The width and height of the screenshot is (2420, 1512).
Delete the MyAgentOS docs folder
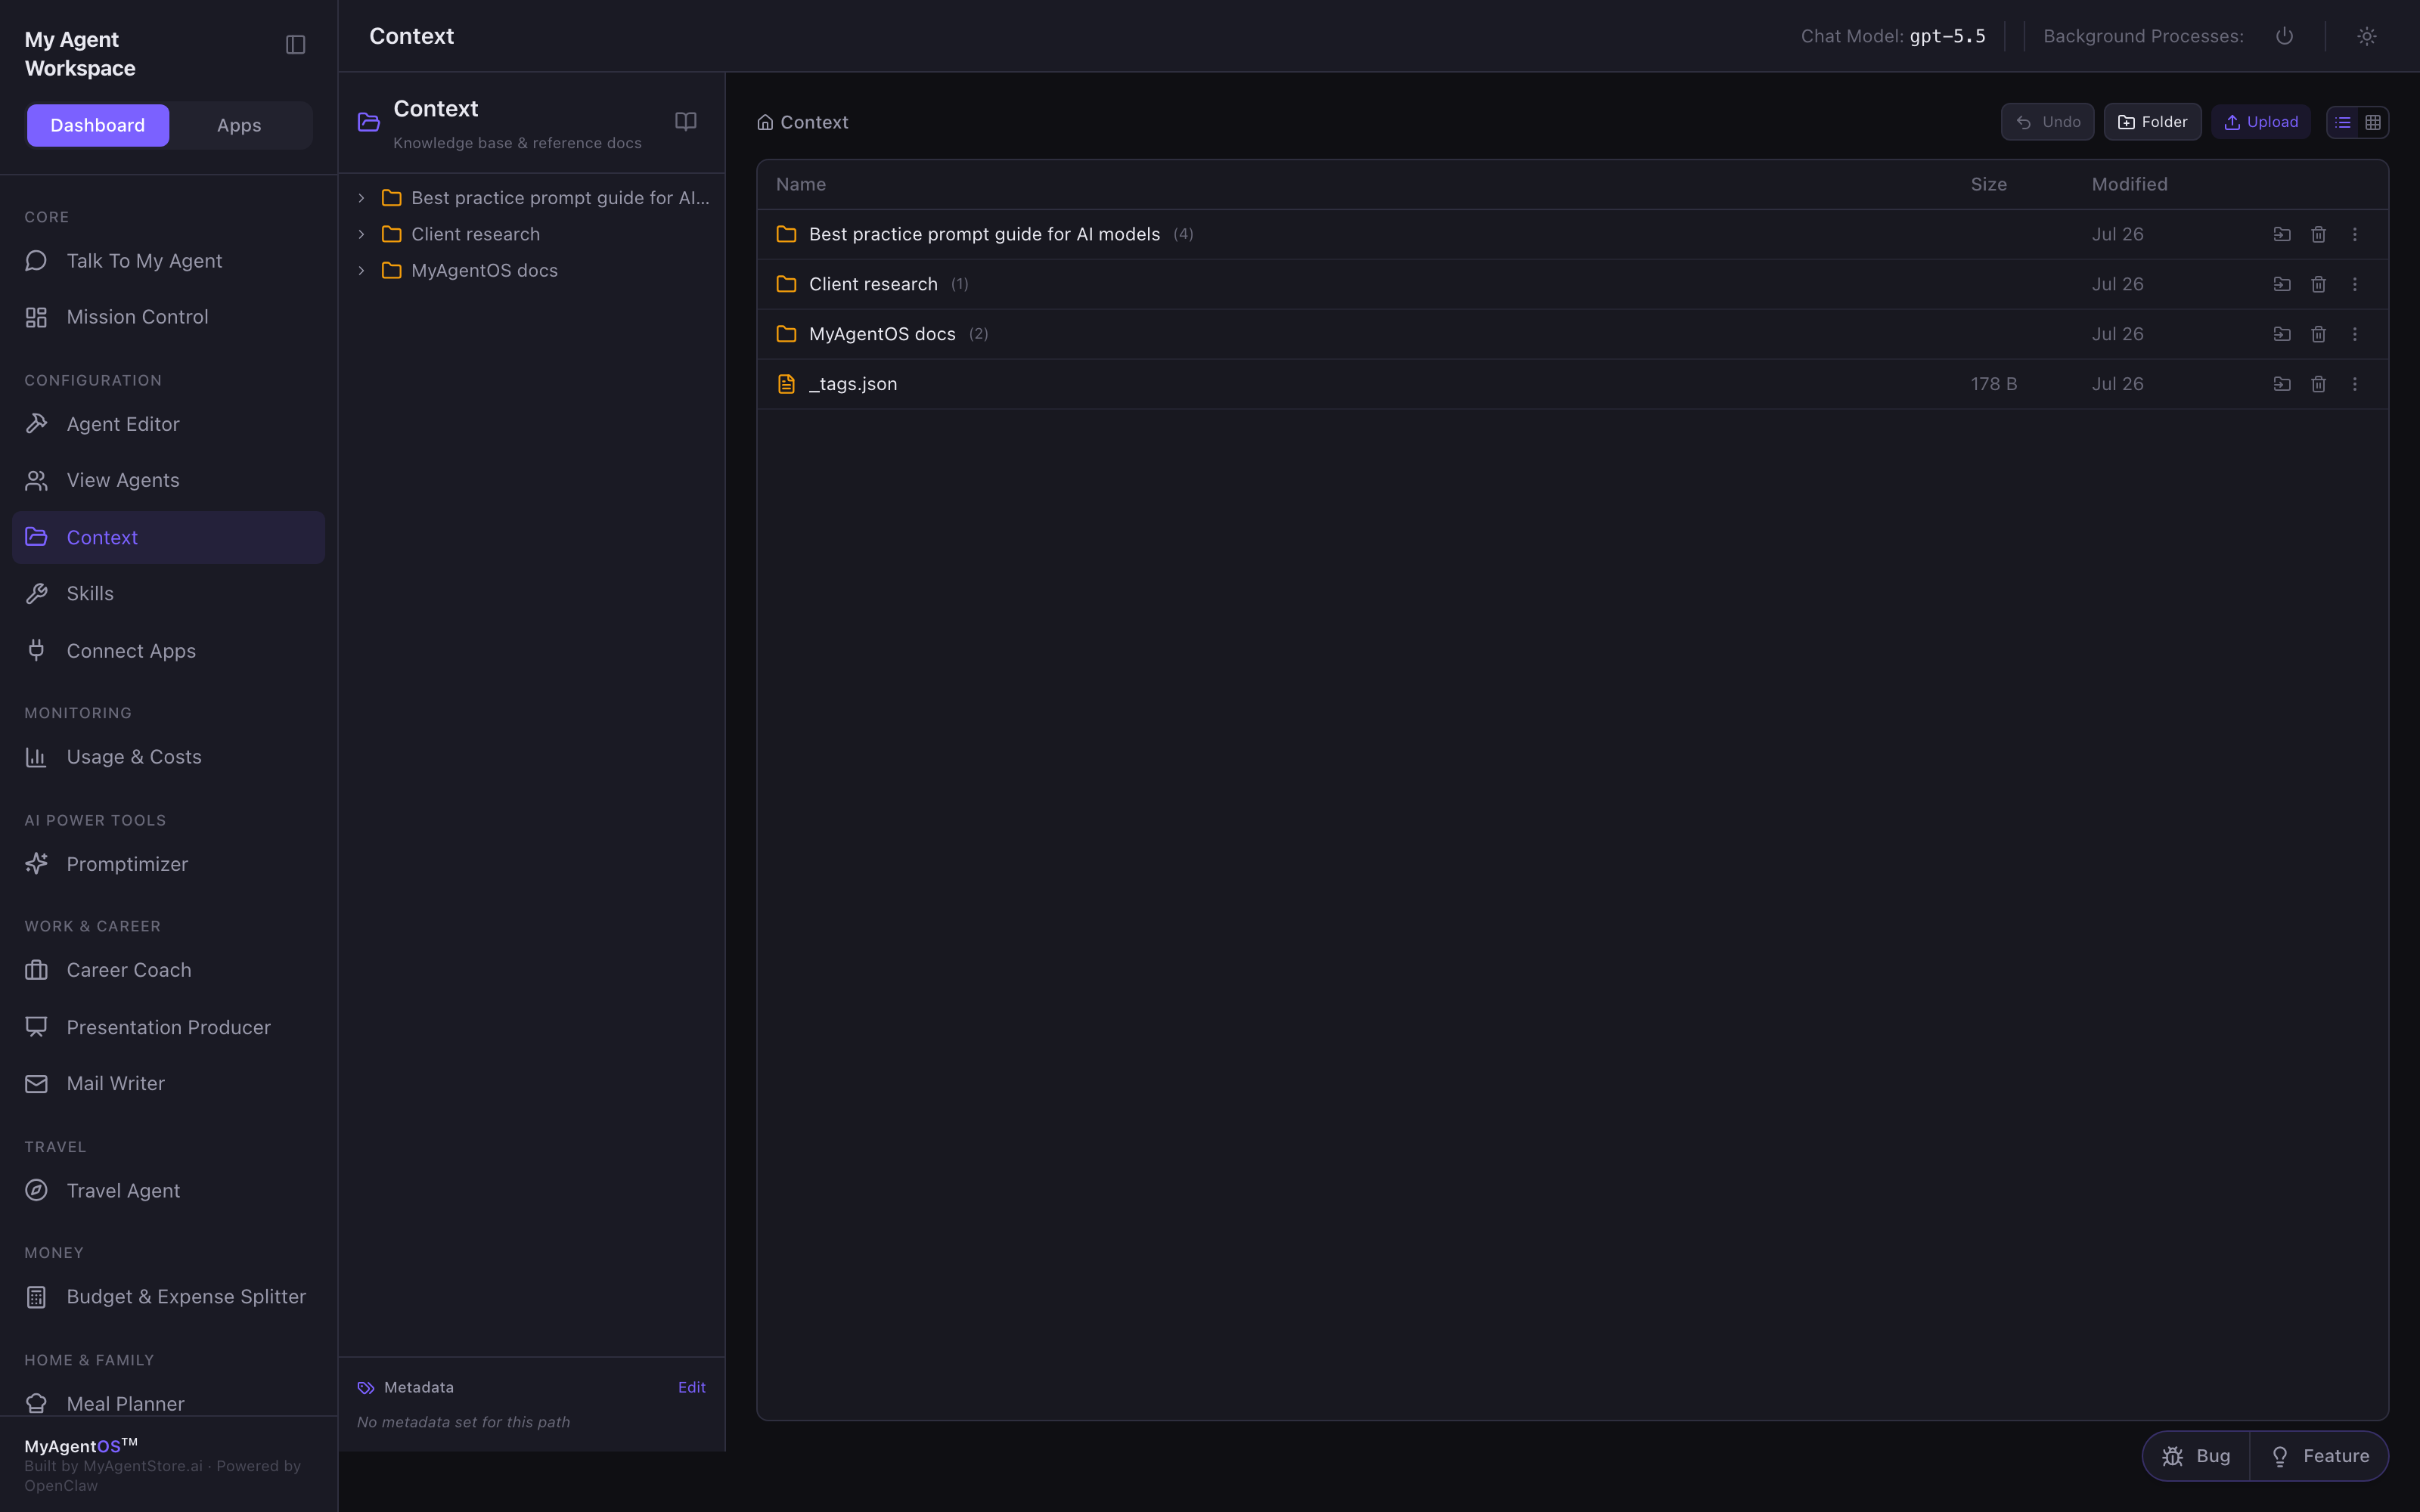2318,334
